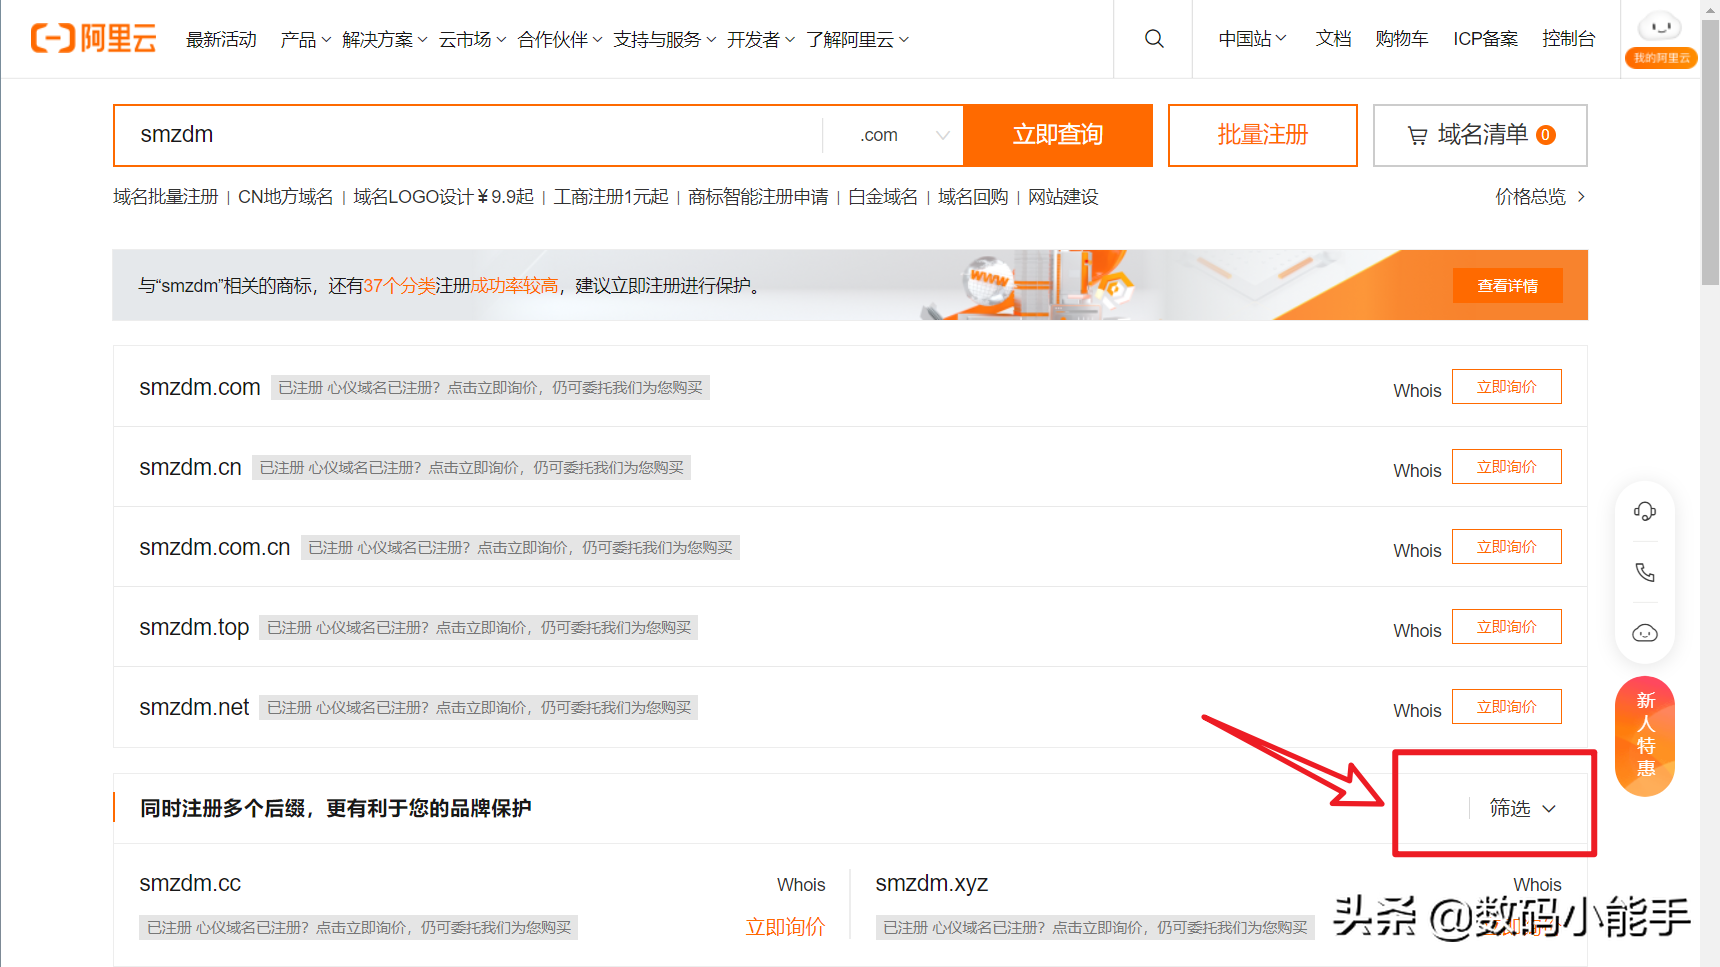Click the user avatar icon
1720x967 pixels.
coord(1661,27)
